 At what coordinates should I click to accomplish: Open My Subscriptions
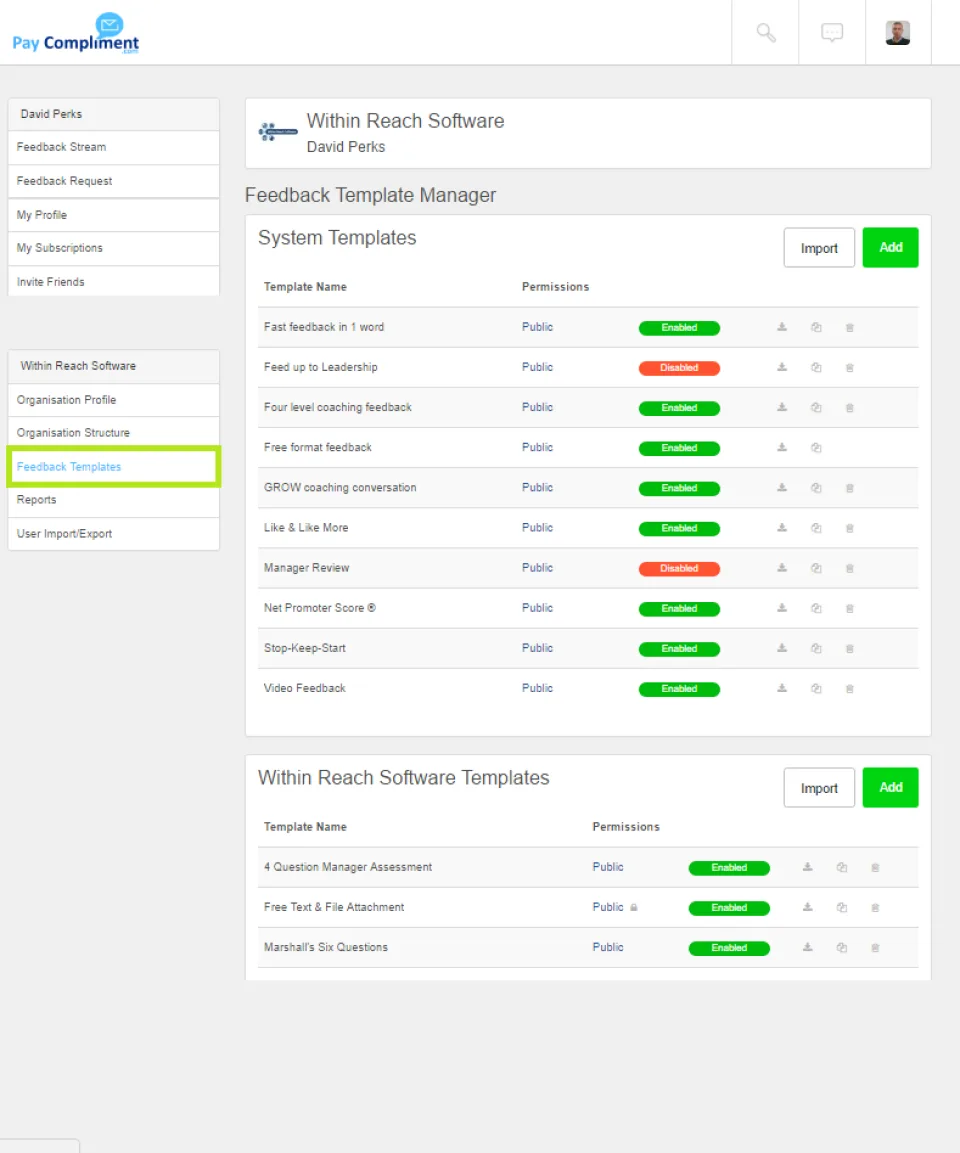[x=113, y=248]
